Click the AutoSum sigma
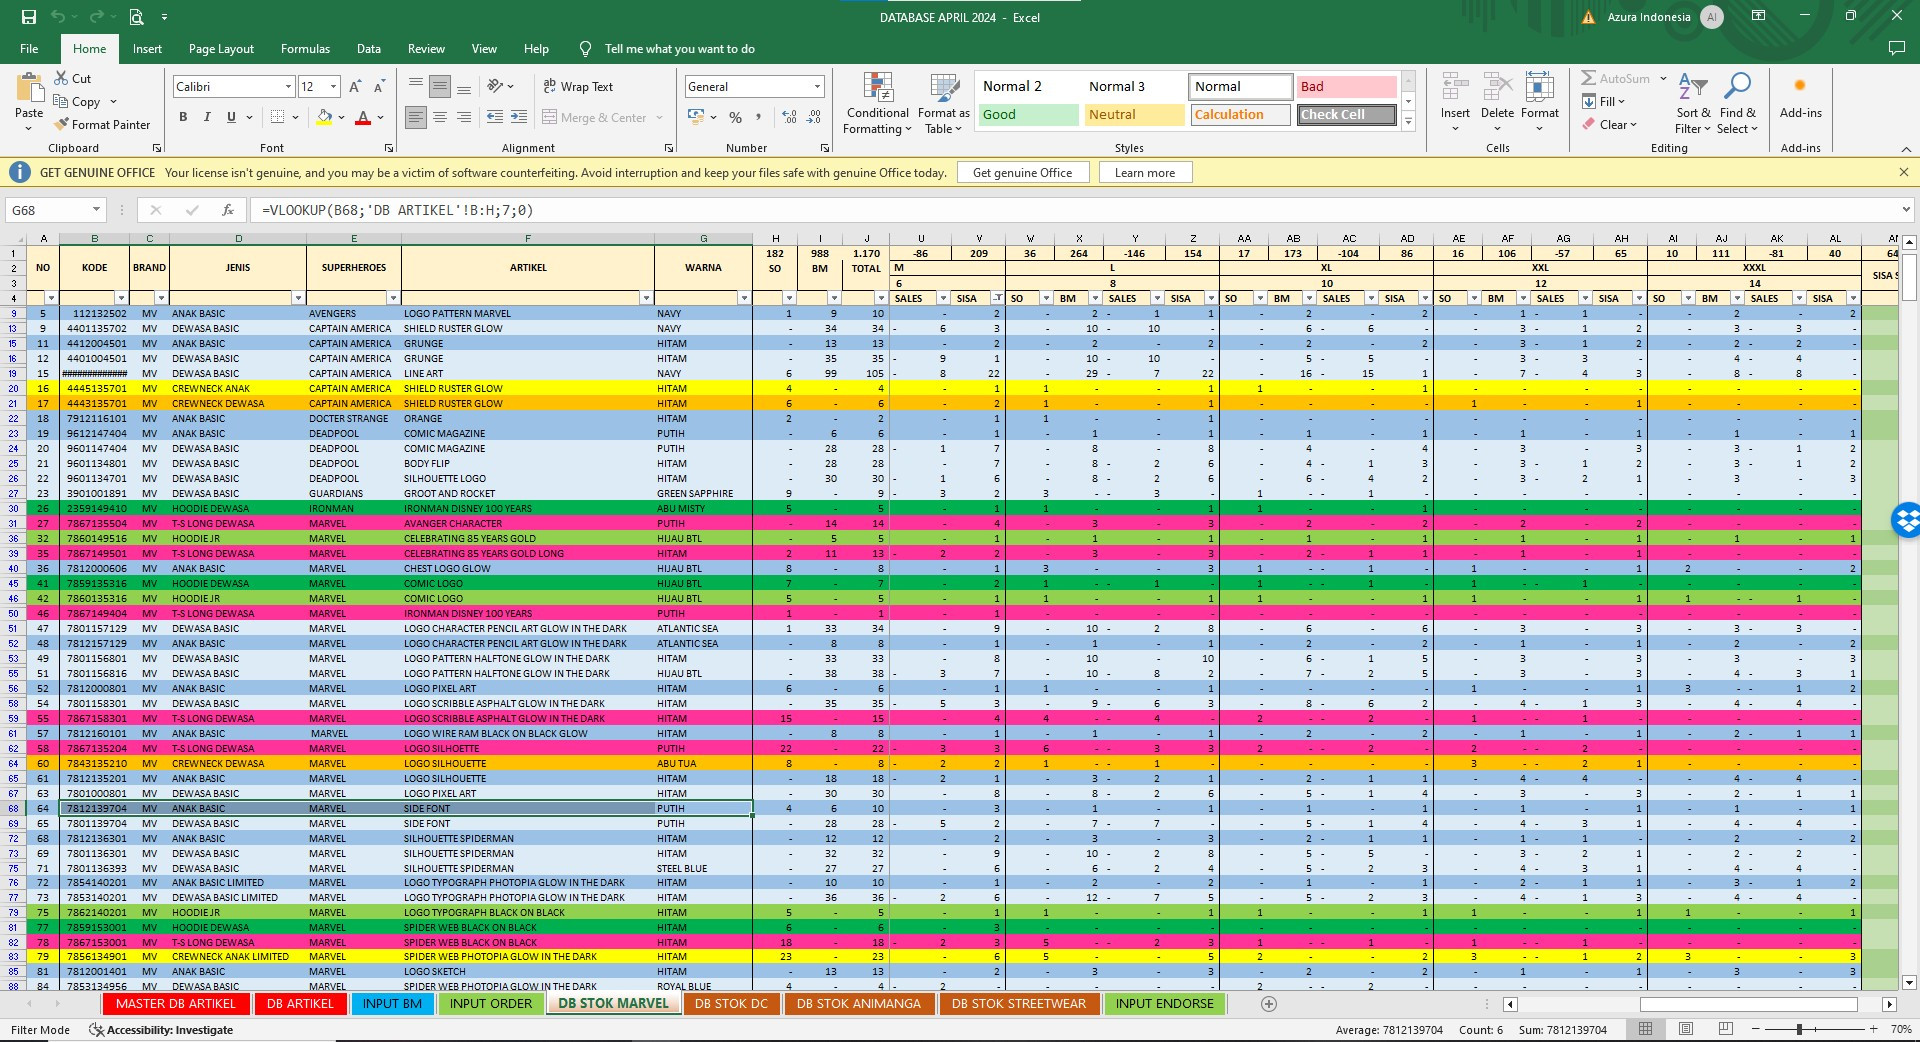This screenshot has width=1920, height=1042. tap(1588, 78)
